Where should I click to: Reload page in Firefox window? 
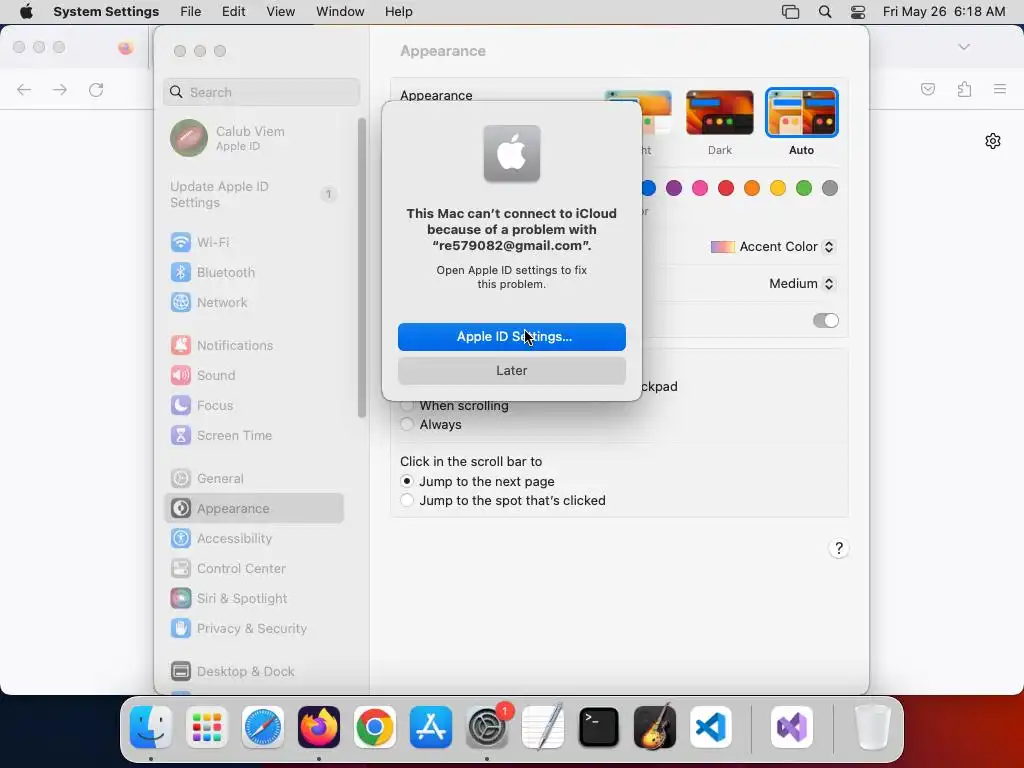[96, 89]
